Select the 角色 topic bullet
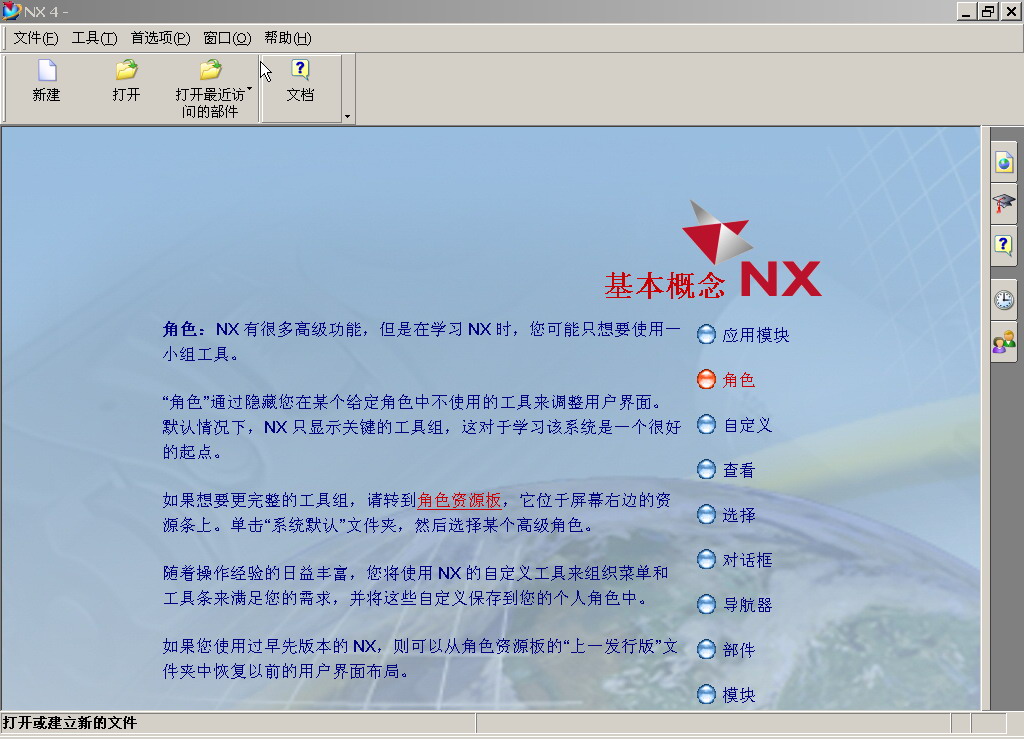1024x739 pixels. (x=706, y=379)
